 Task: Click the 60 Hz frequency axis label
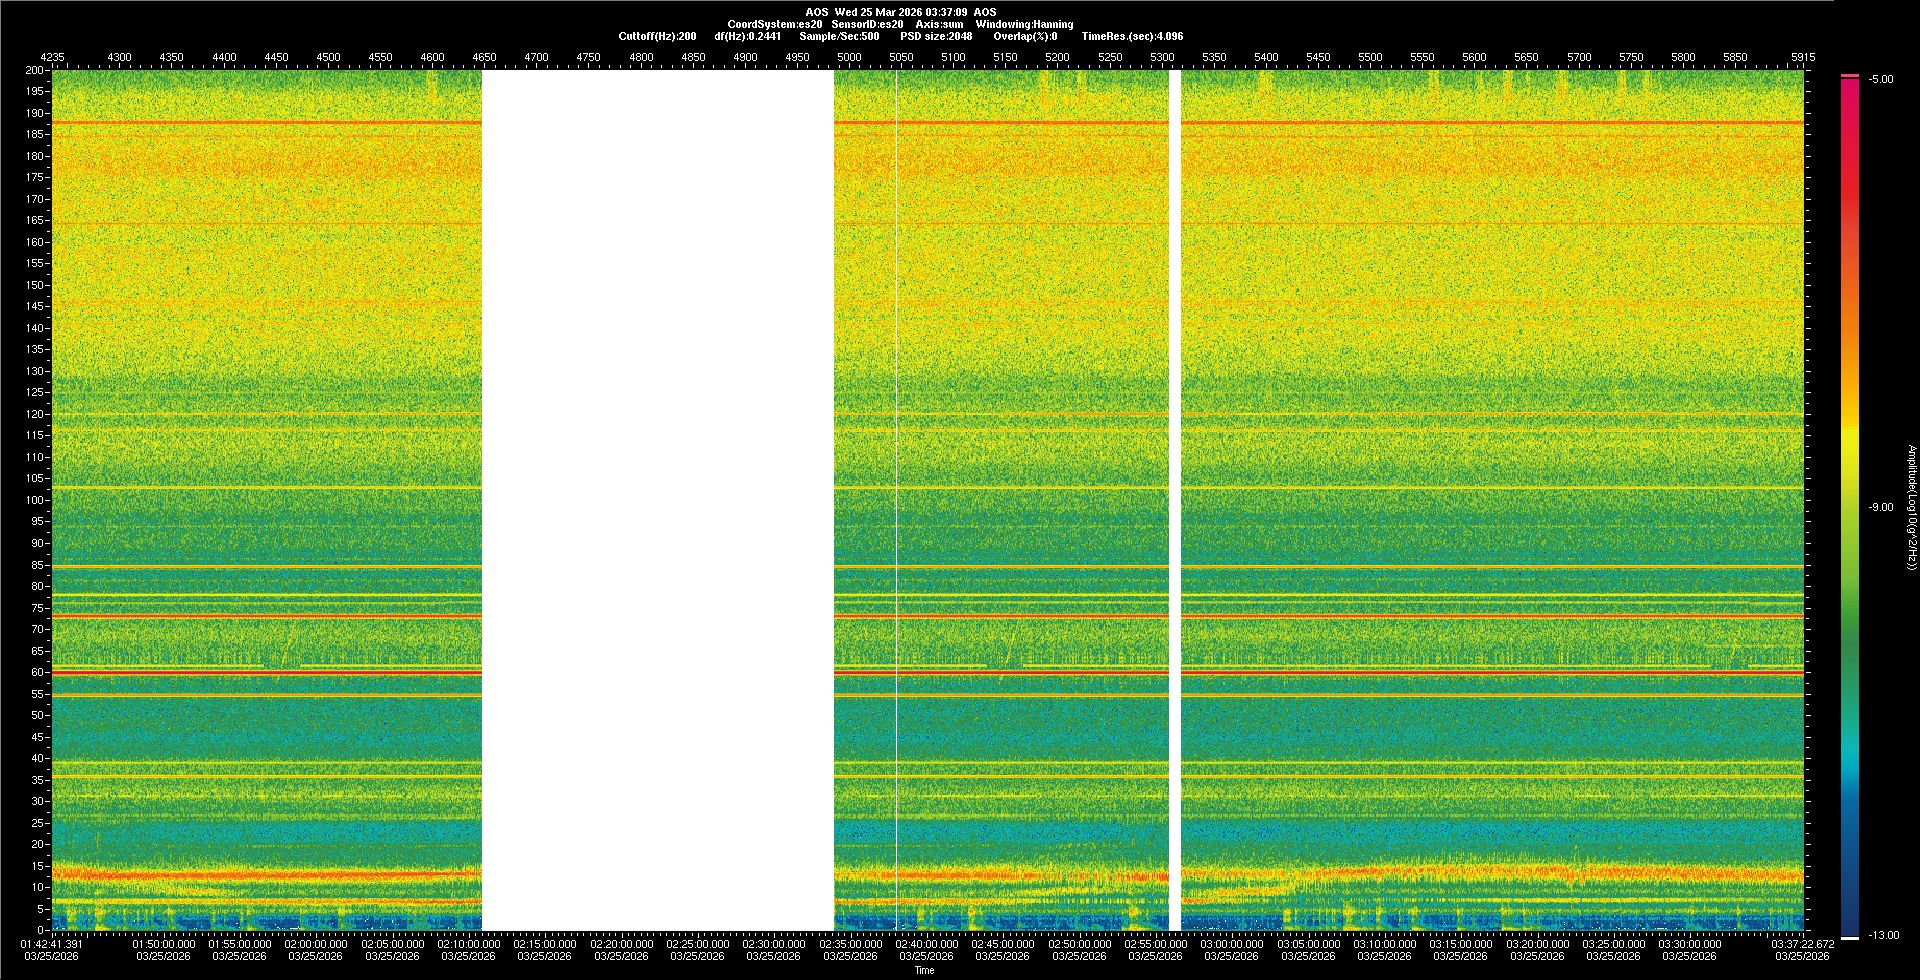click(x=37, y=672)
